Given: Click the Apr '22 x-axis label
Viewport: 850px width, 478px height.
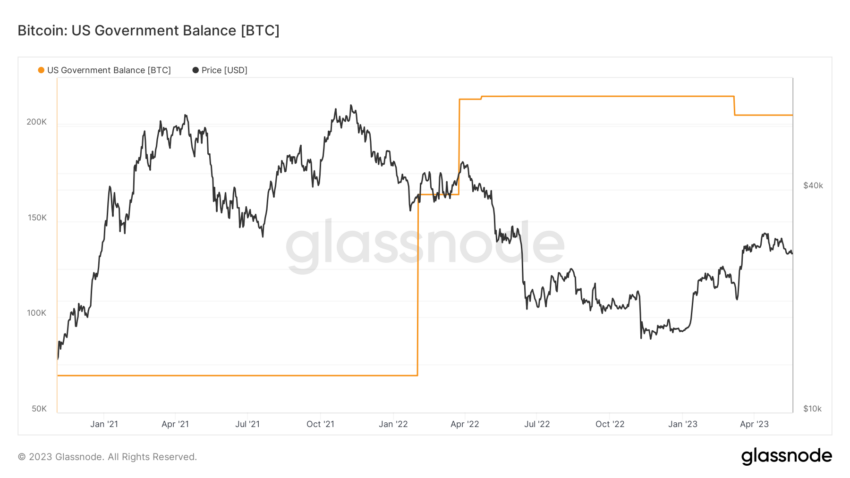Looking at the screenshot, I should (x=465, y=424).
